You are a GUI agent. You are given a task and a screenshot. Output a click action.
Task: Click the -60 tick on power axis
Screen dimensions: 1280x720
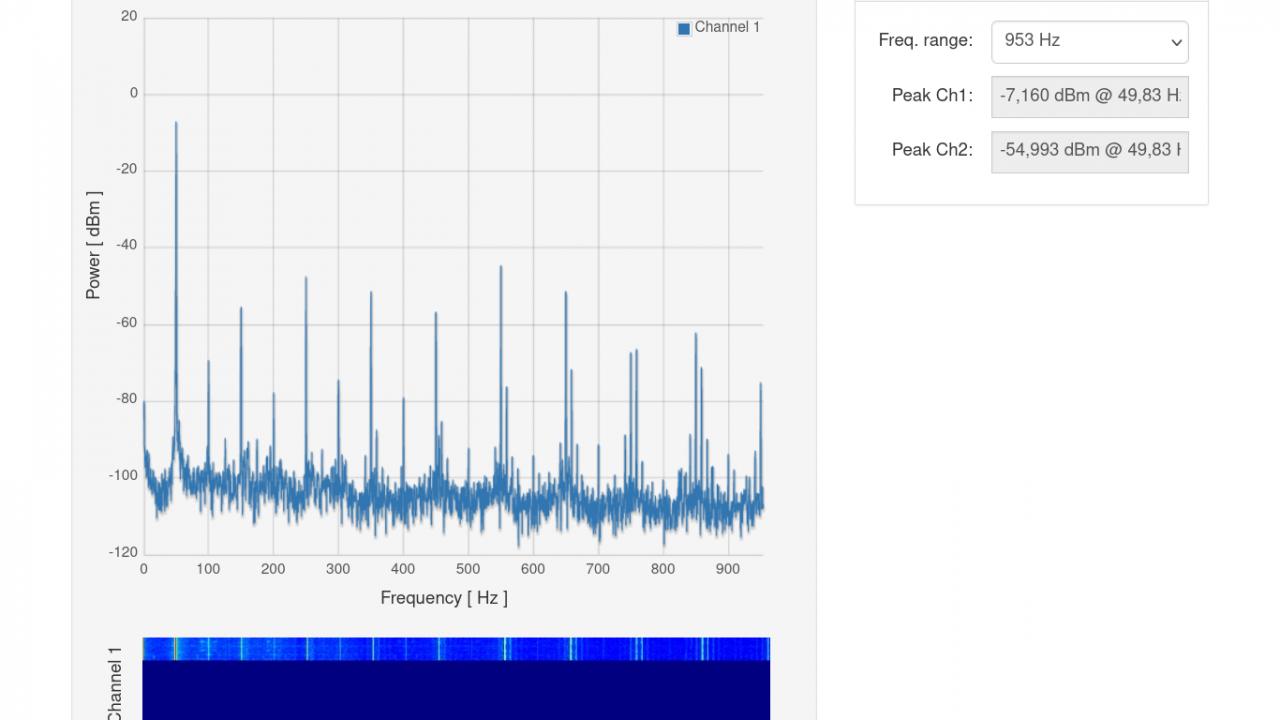(x=126, y=323)
